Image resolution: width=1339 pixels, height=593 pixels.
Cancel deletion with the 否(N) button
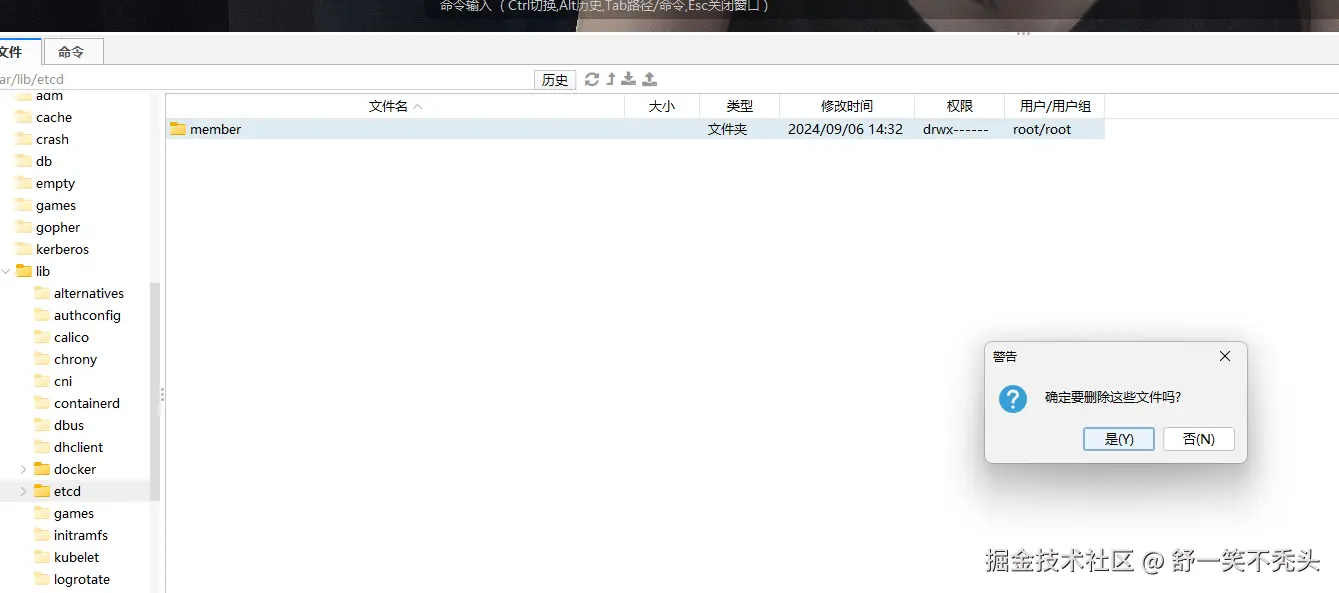[1198, 439]
